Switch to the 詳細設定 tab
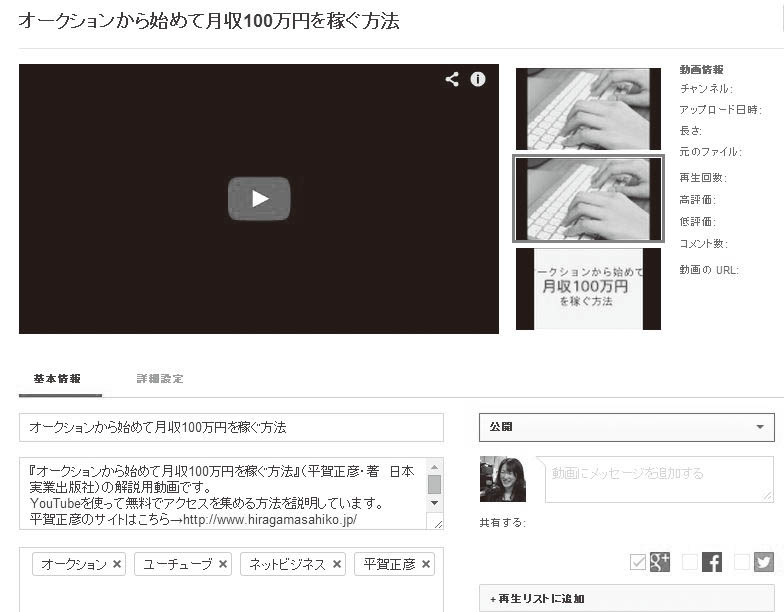 point(160,379)
